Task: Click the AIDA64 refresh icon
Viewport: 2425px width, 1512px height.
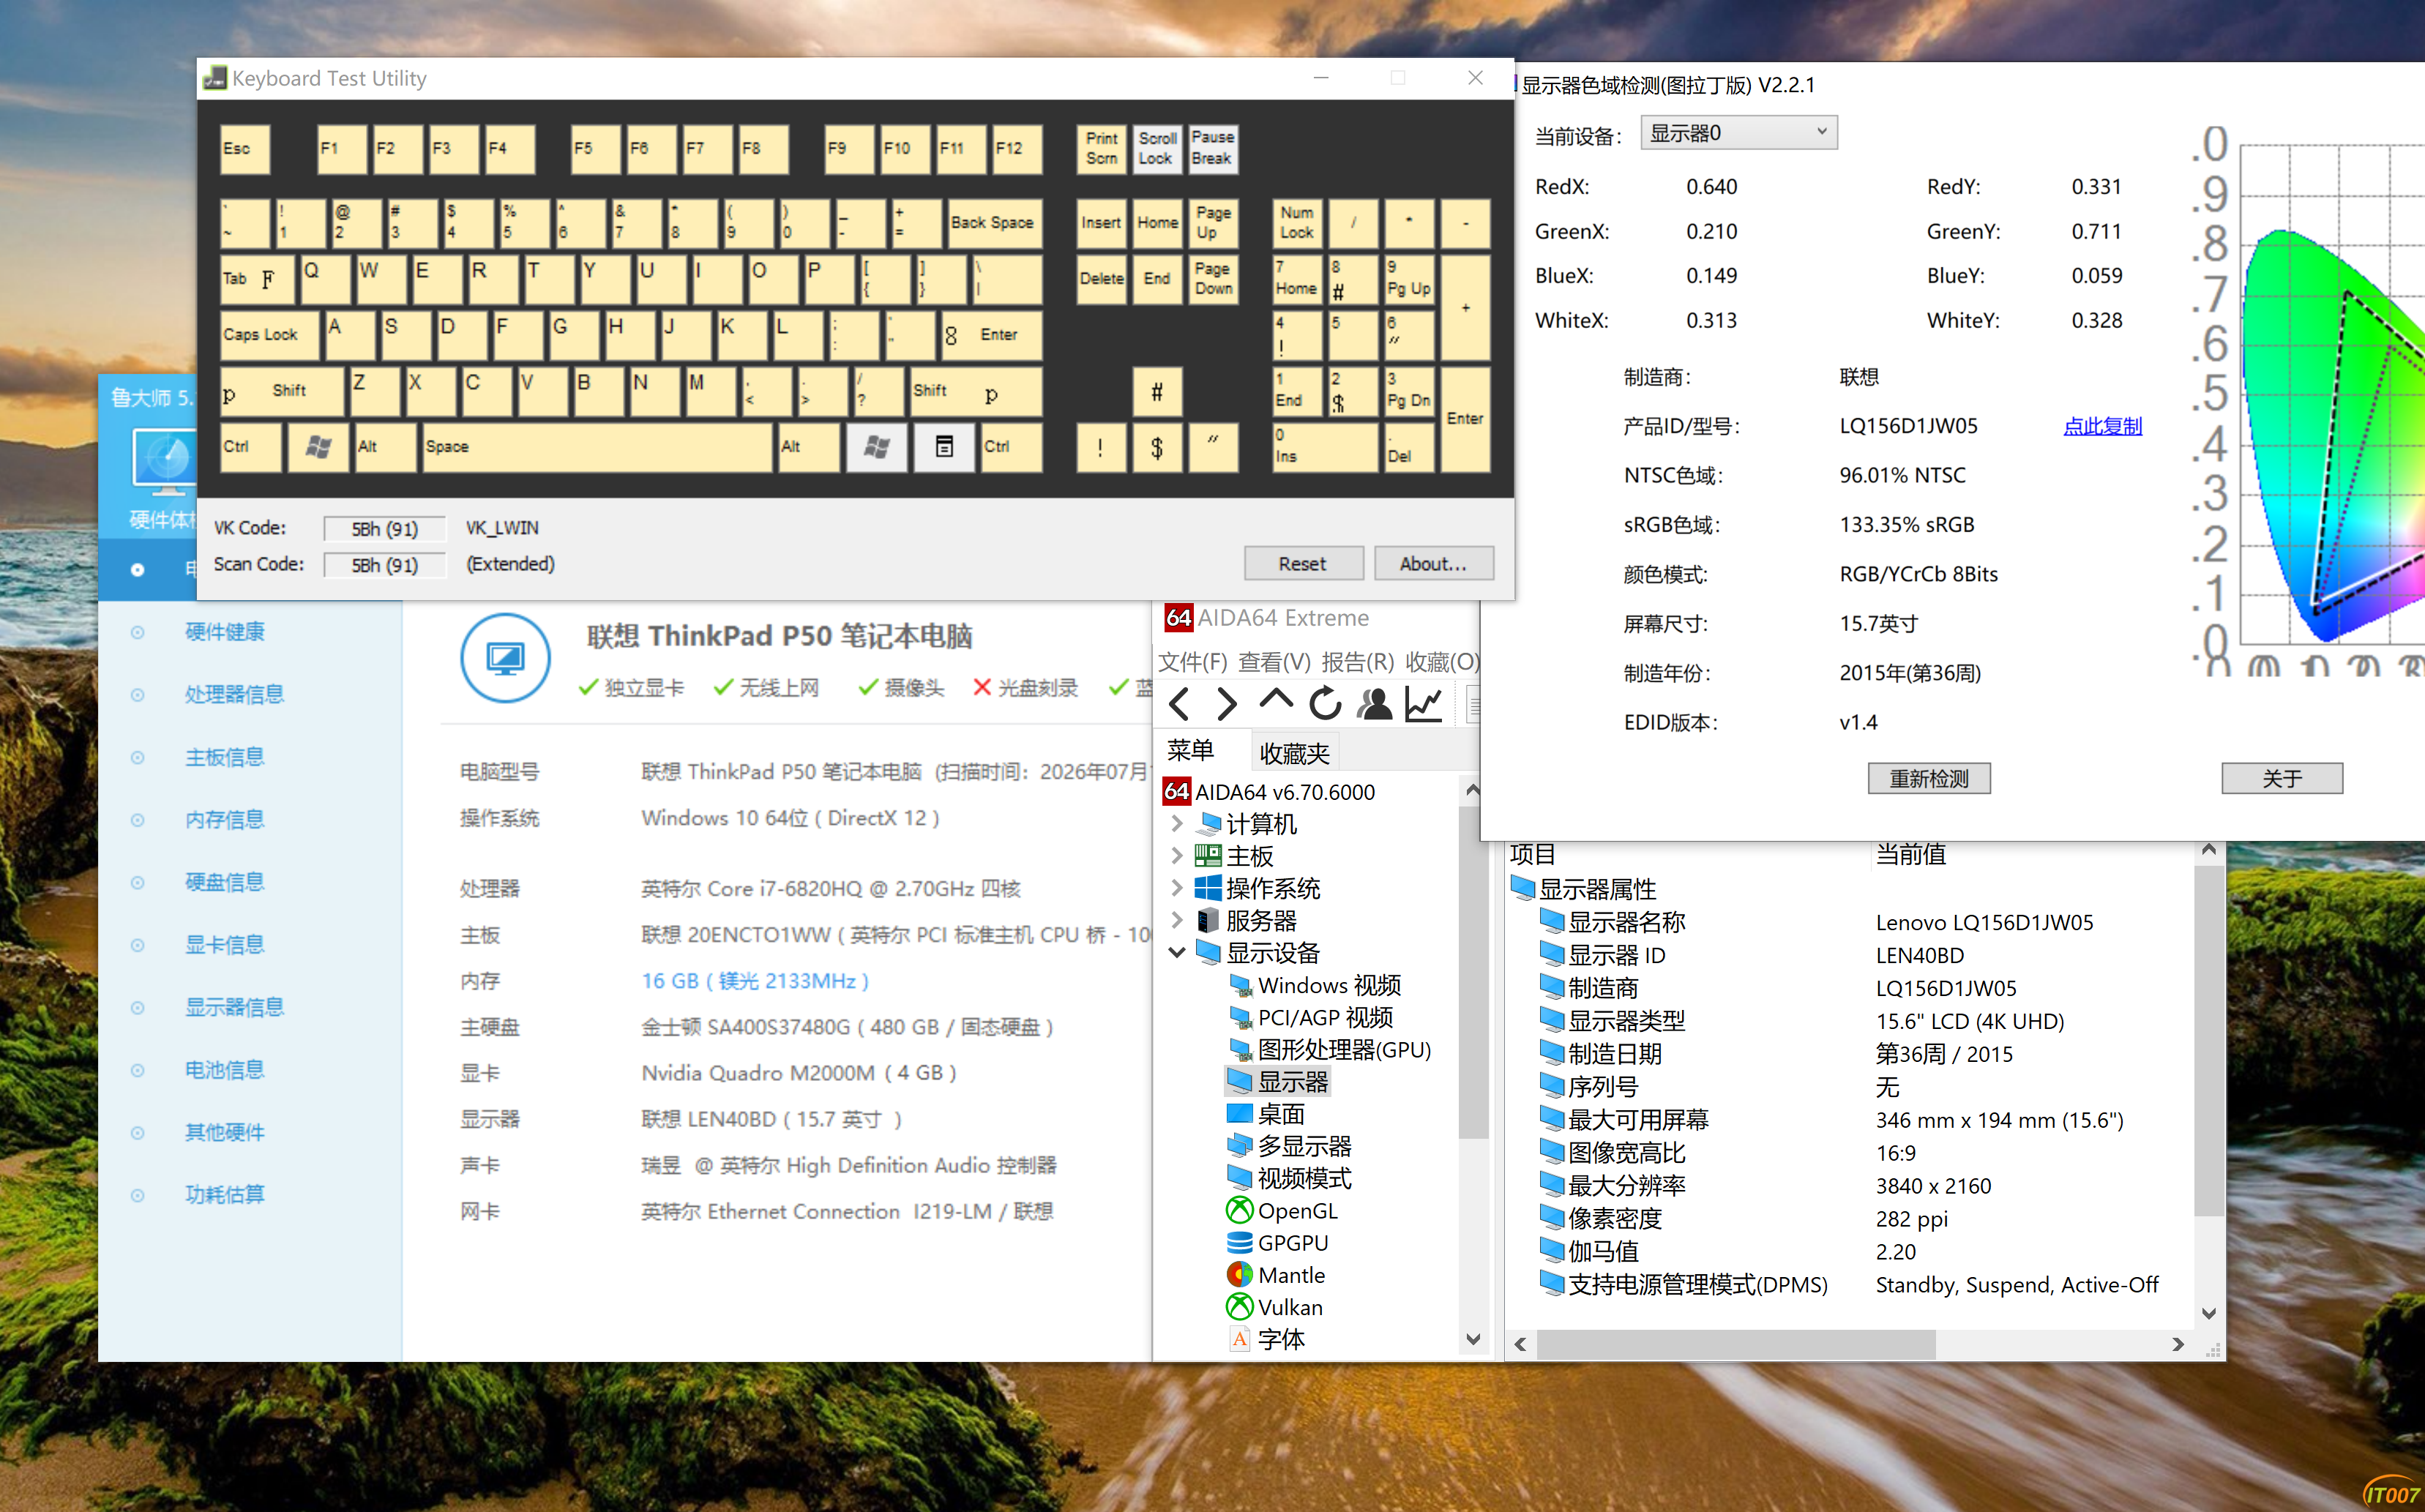Action: tap(1325, 704)
